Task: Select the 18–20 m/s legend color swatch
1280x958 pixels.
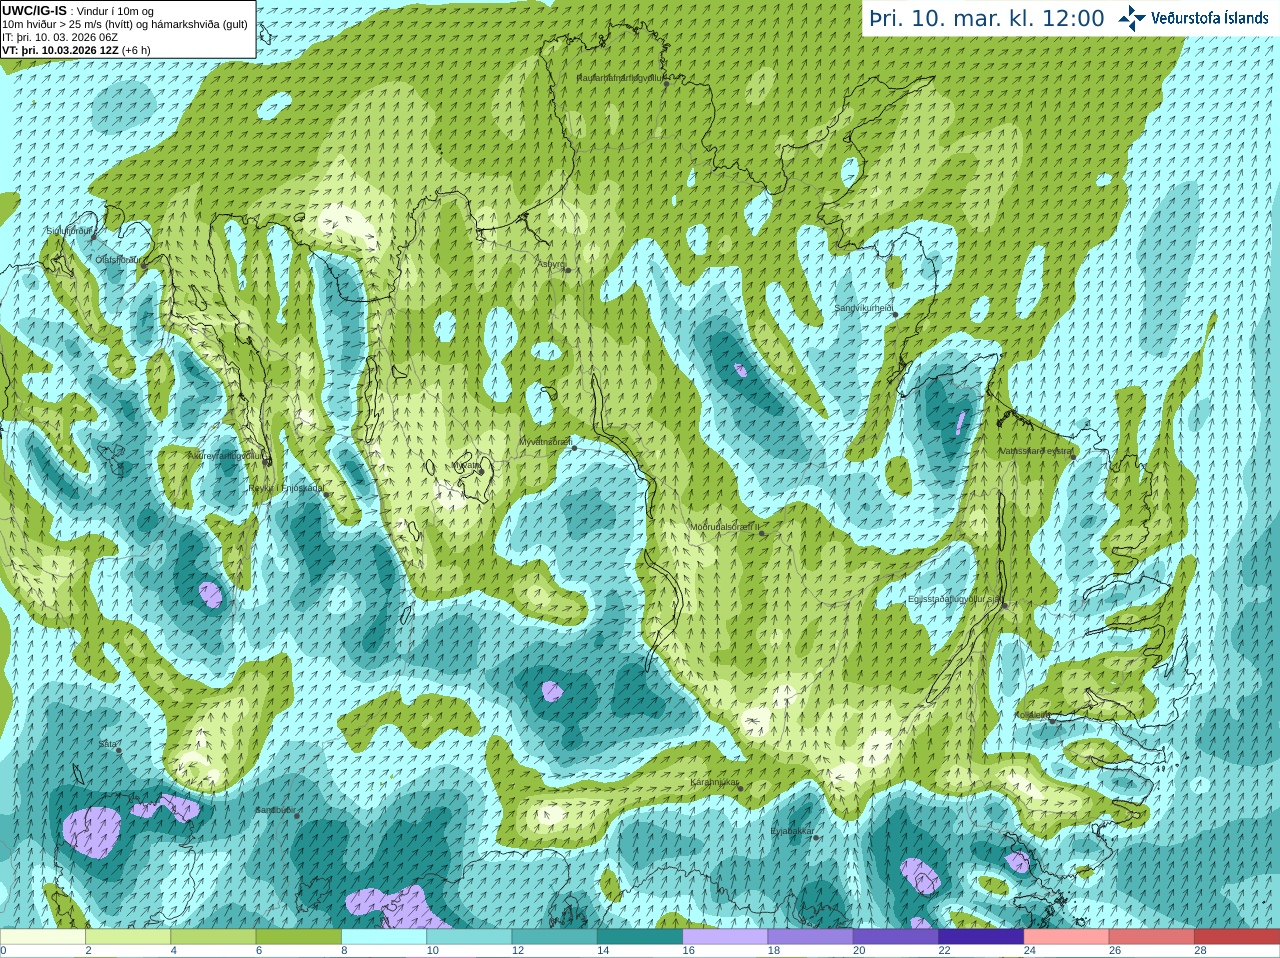Action: pos(811,937)
